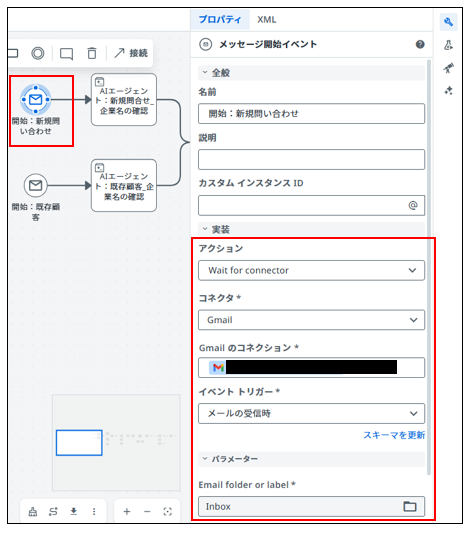472x533 pixels.
Task: Click the download icon in bottom toolbar
Action: click(74, 511)
